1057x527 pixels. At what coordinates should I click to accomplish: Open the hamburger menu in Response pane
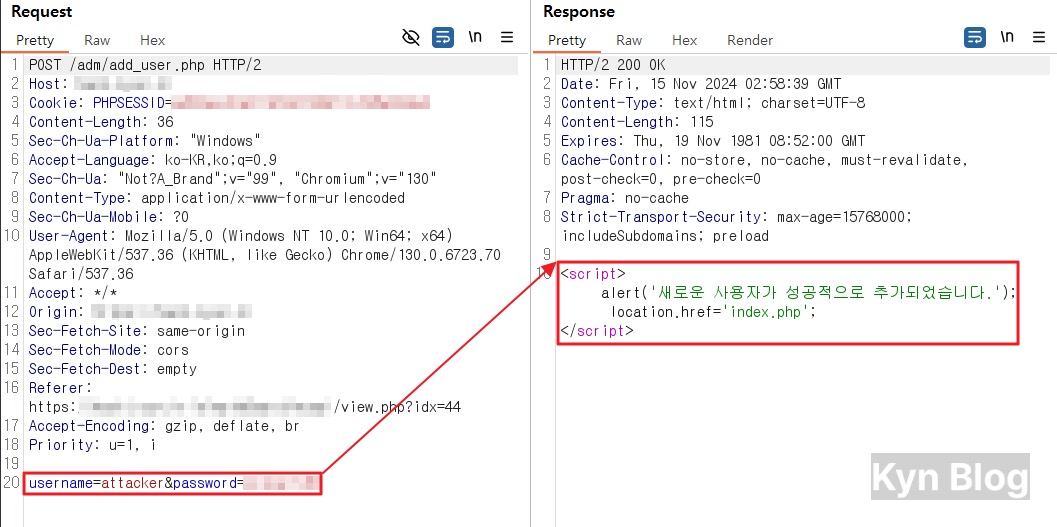click(1039, 37)
